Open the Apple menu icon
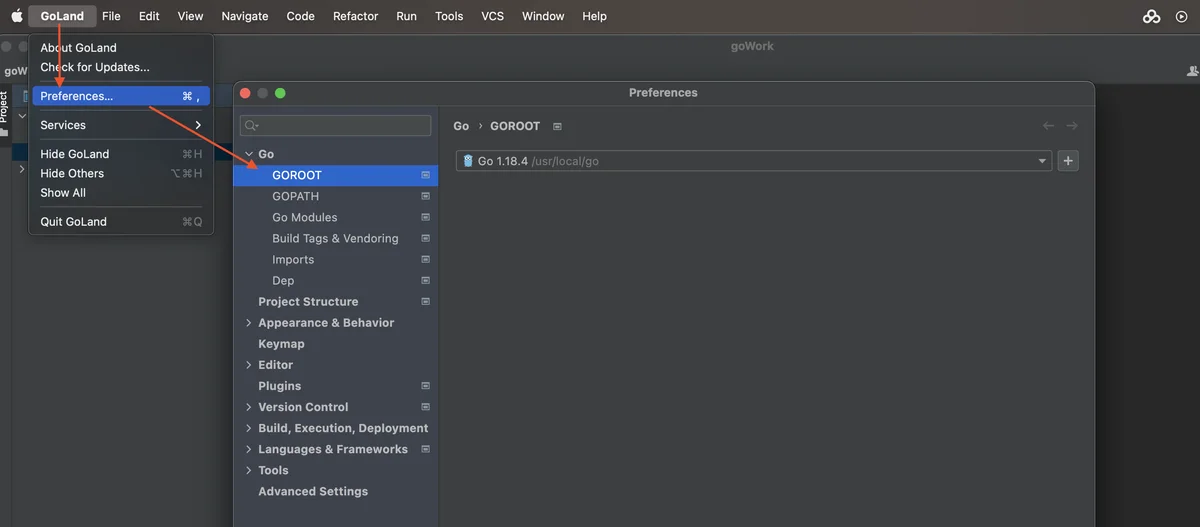Screen dimensions: 1200x527 (16, 16)
